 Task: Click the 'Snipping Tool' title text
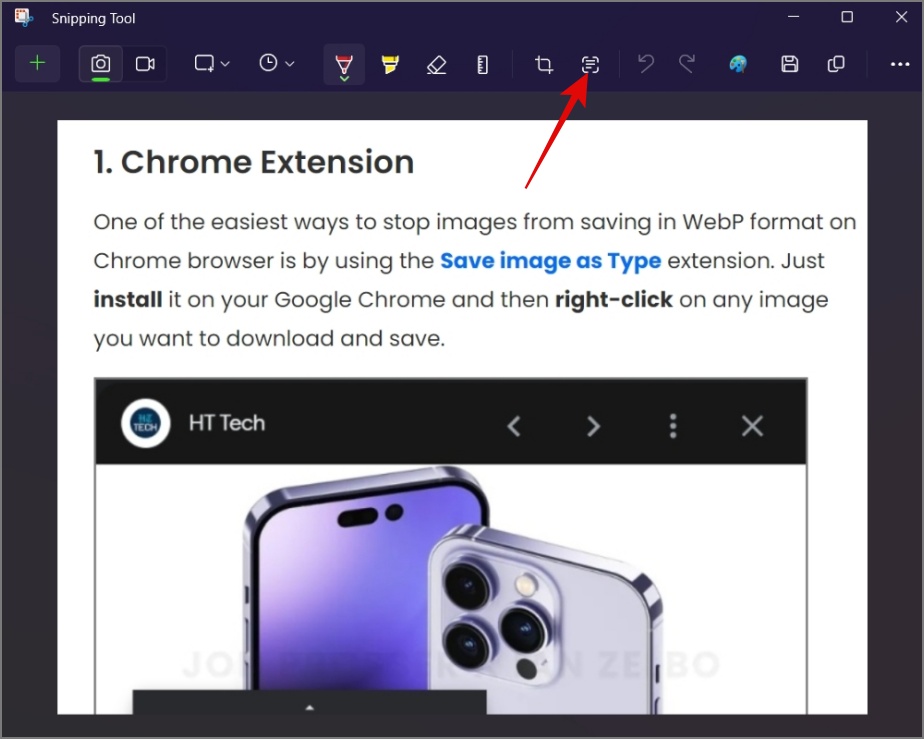pyautogui.click(x=93, y=18)
